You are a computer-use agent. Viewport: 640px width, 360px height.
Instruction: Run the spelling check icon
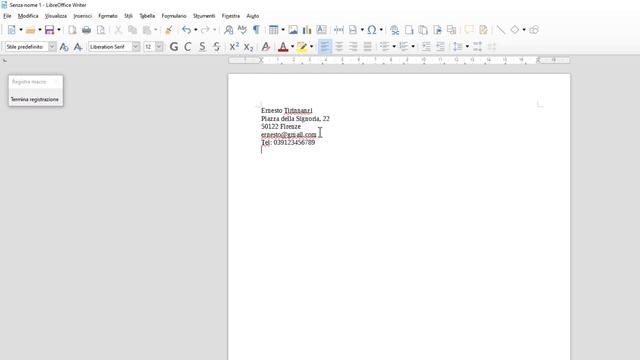[242, 30]
